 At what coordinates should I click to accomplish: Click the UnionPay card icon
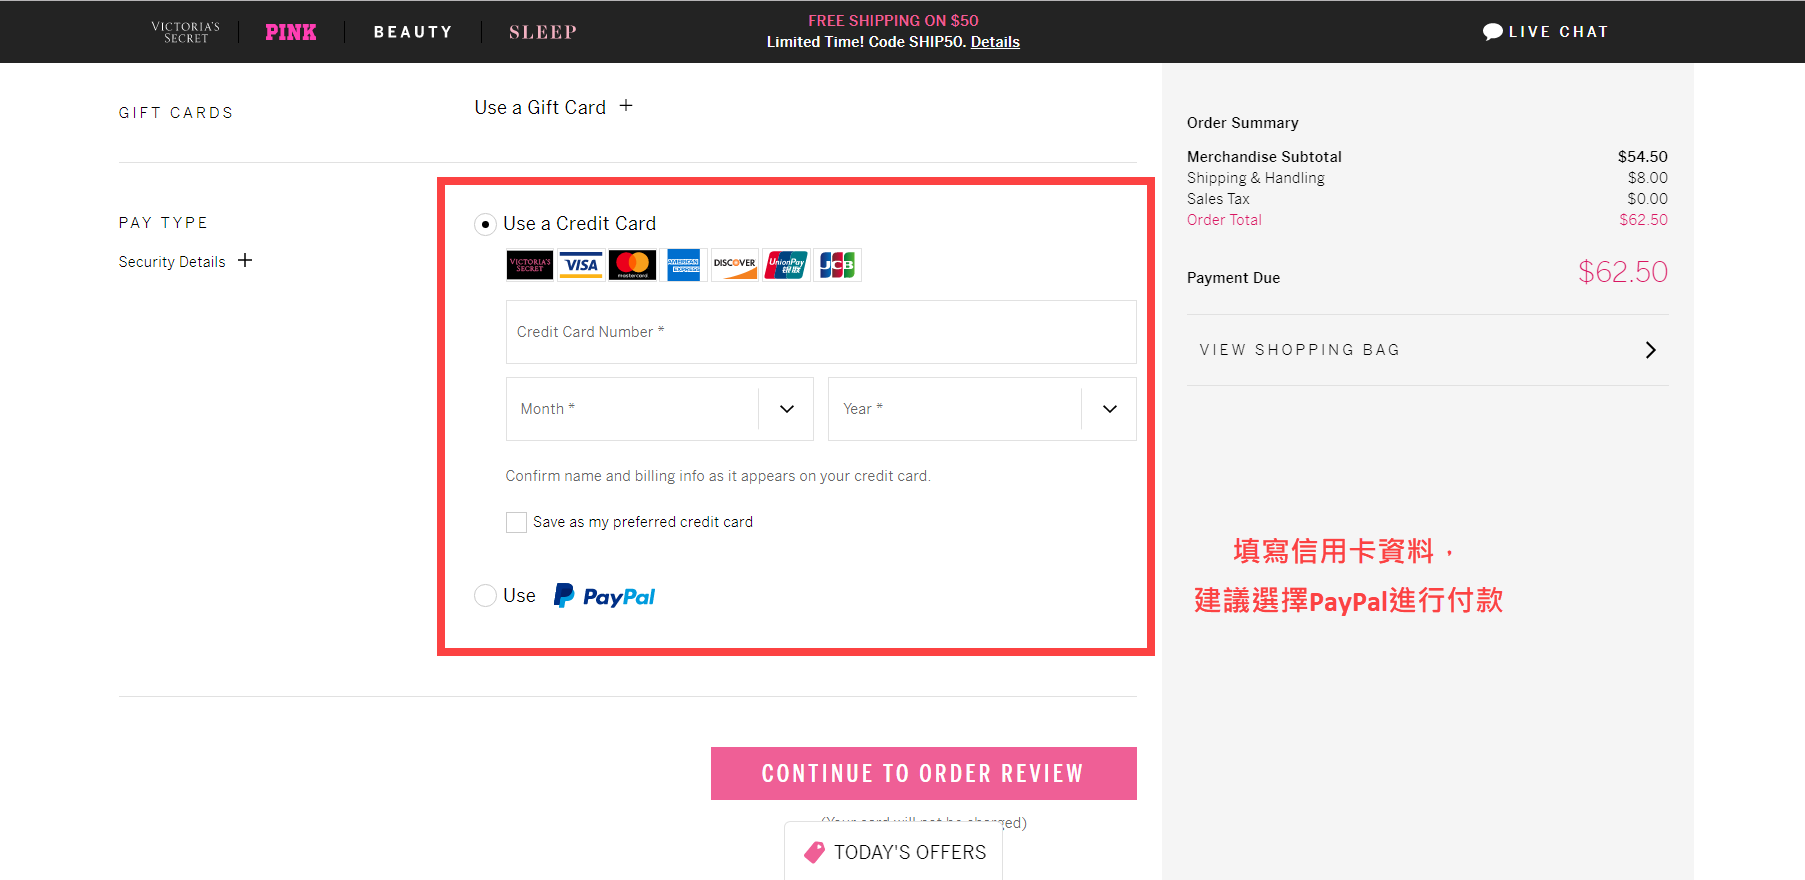pos(786,265)
